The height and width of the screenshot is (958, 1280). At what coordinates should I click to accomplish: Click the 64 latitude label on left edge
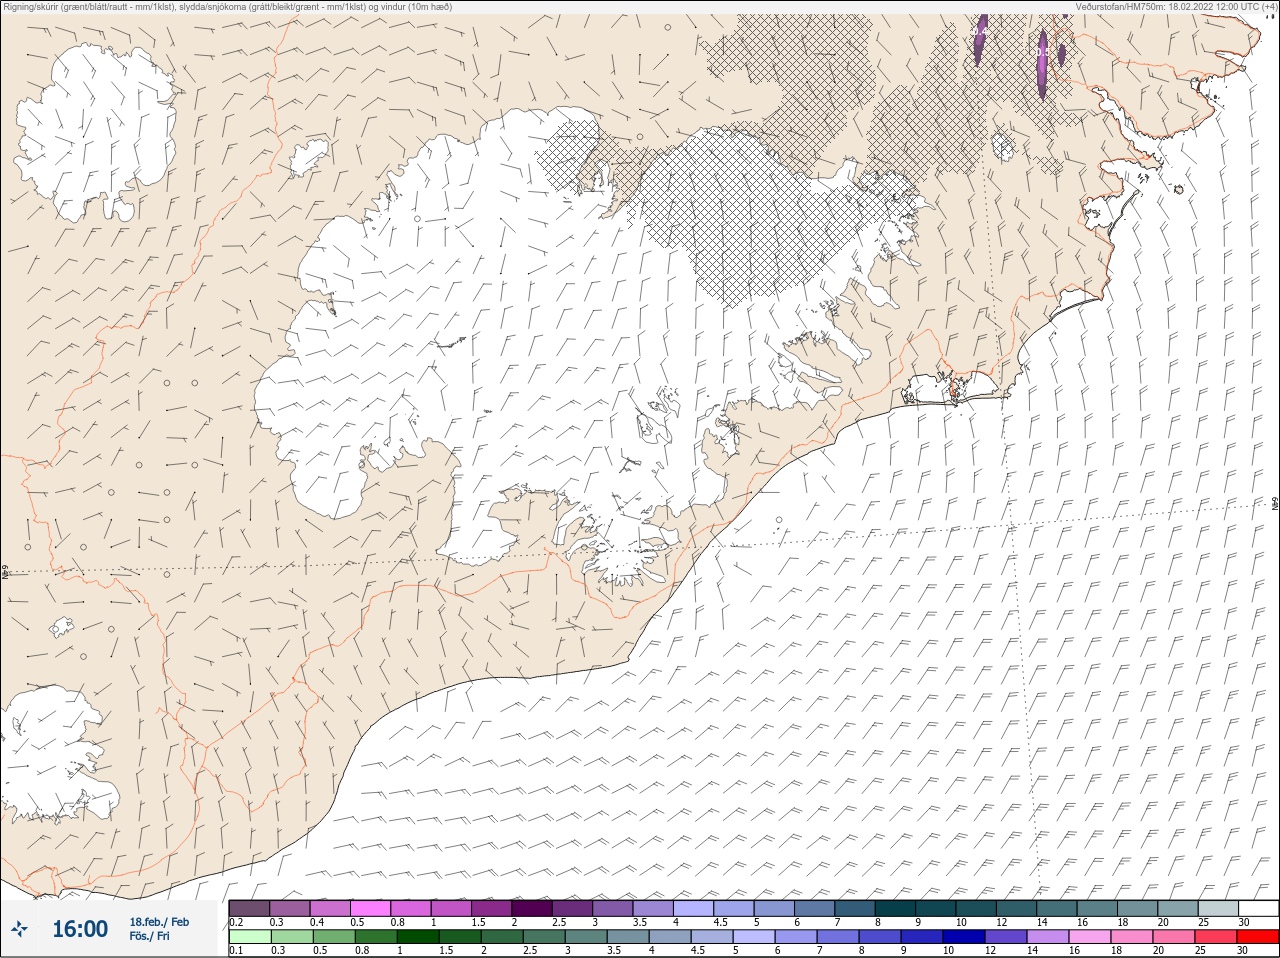tap(5, 572)
